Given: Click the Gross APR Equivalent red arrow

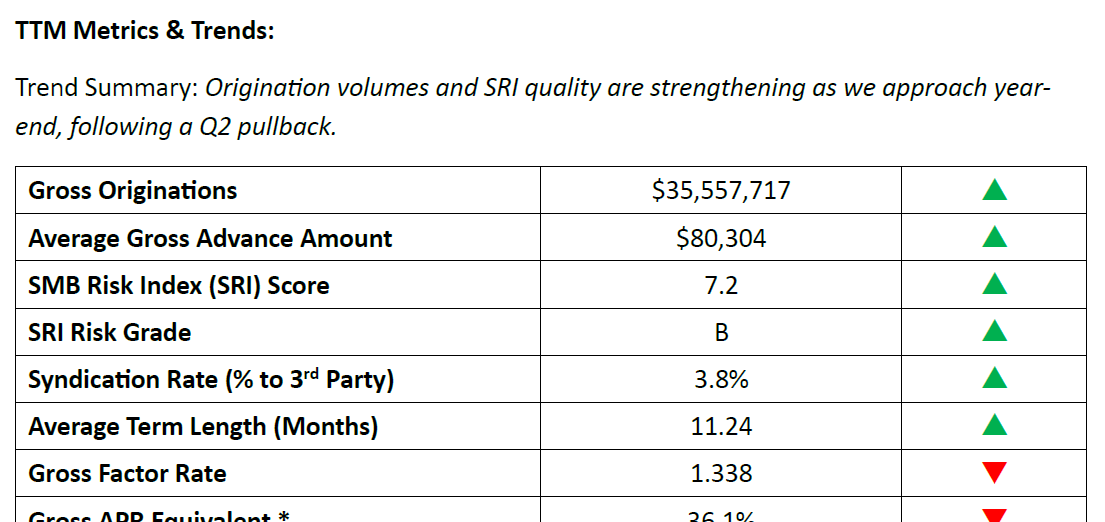Looking at the screenshot, I should coord(994,516).
